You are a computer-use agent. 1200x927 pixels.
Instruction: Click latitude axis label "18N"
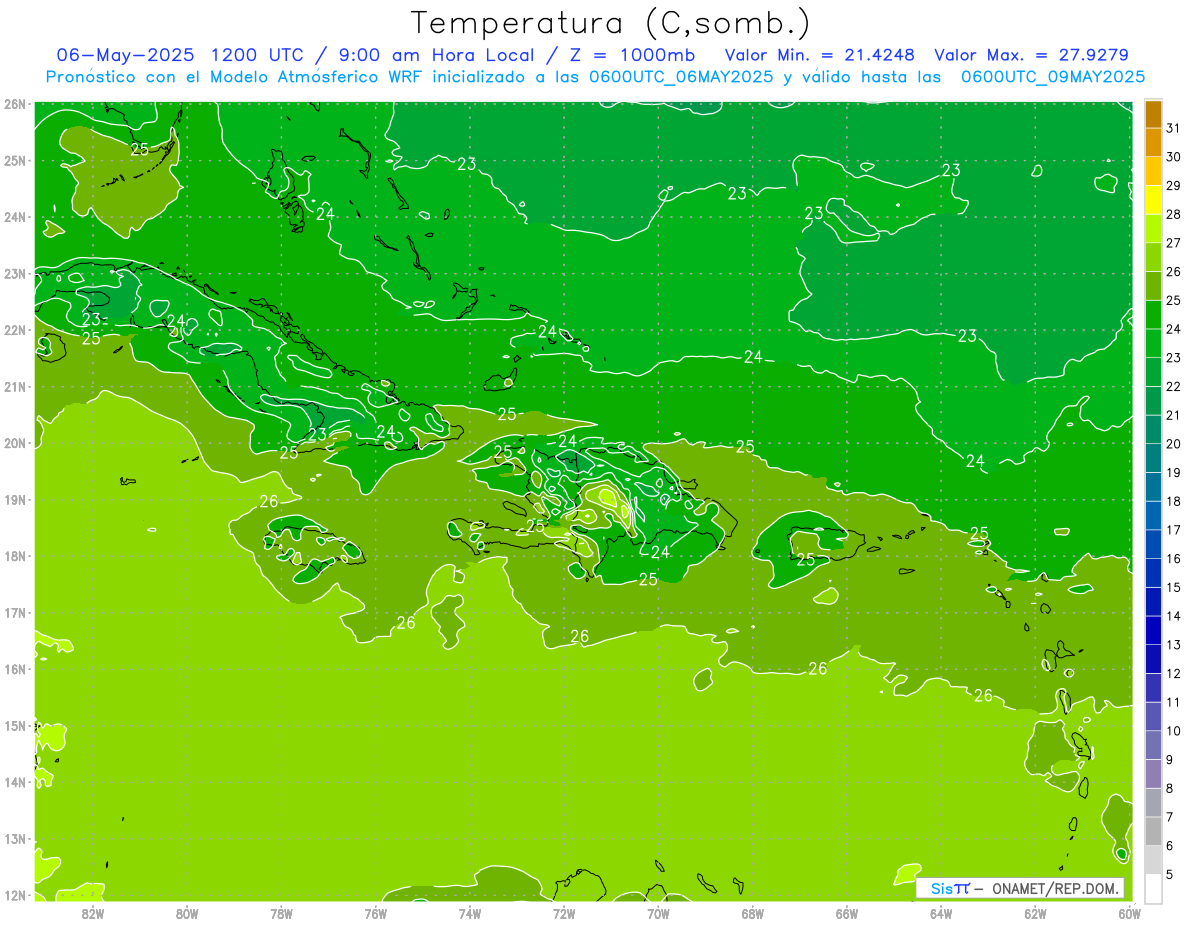(x=15, y=556)
